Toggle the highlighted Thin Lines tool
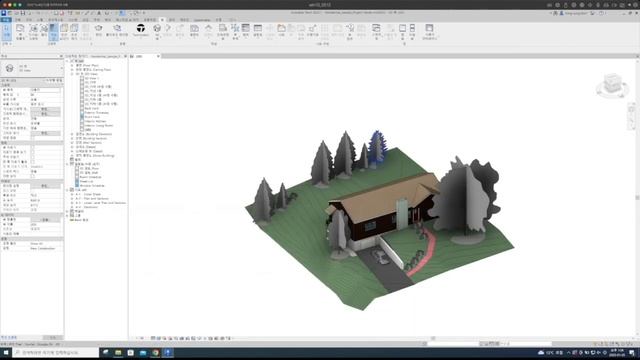The height and width of the screenshot is (360, 640). (x=53, y=31)
